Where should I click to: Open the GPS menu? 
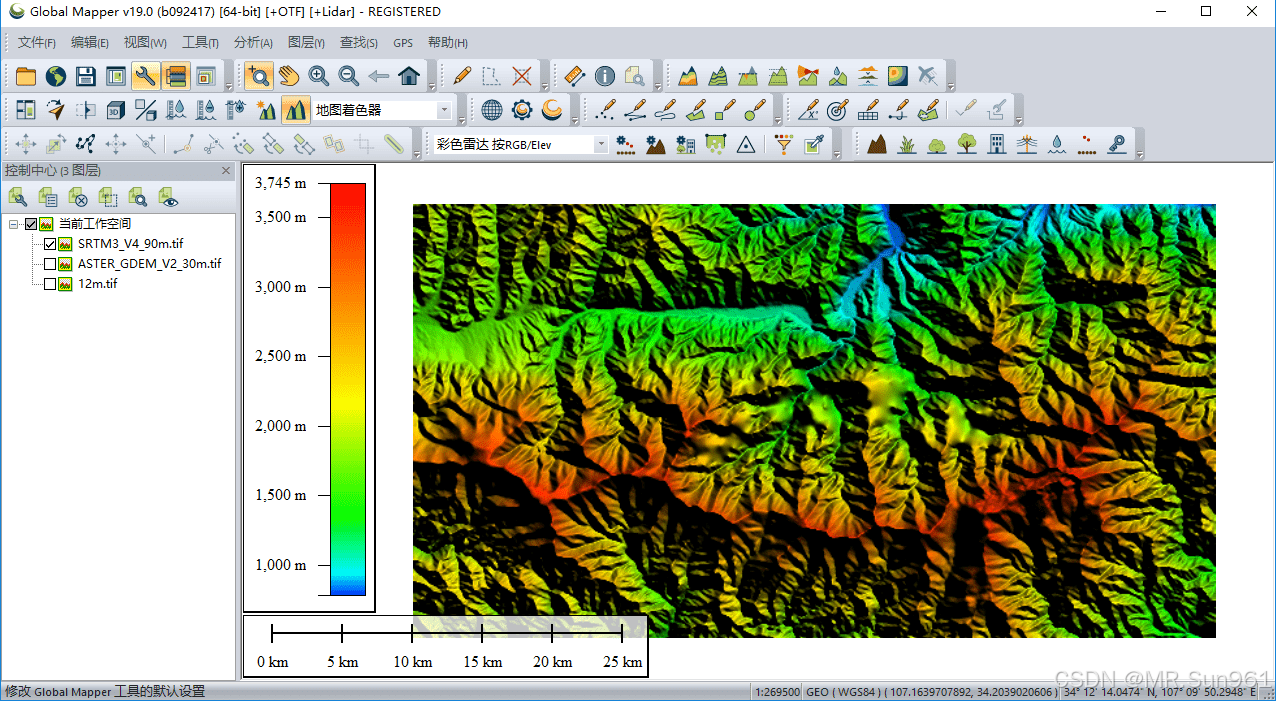coord(403,43)
